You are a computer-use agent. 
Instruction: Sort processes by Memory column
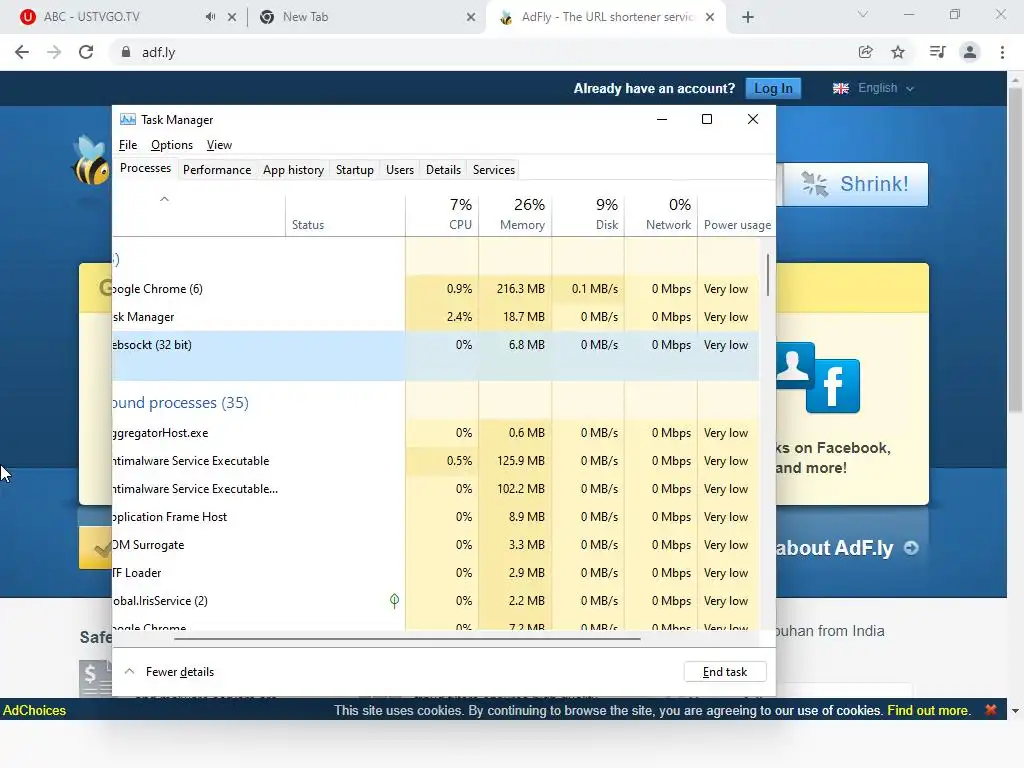pos(515,214)
